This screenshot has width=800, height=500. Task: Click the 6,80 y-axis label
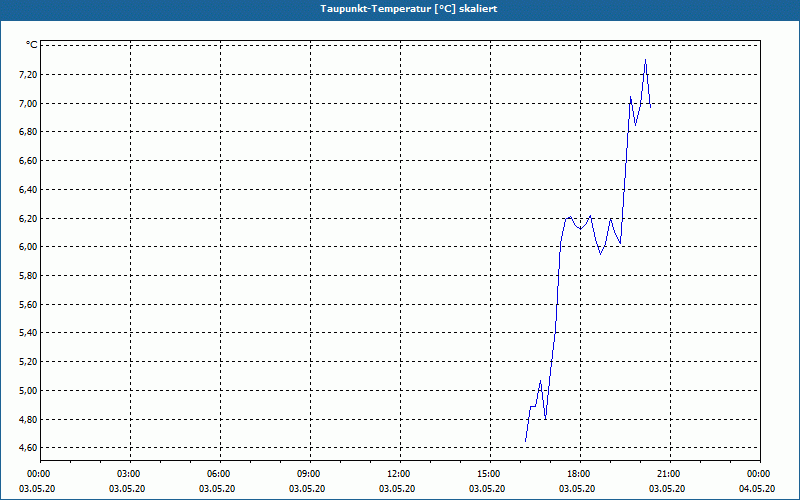click(29, 132)
